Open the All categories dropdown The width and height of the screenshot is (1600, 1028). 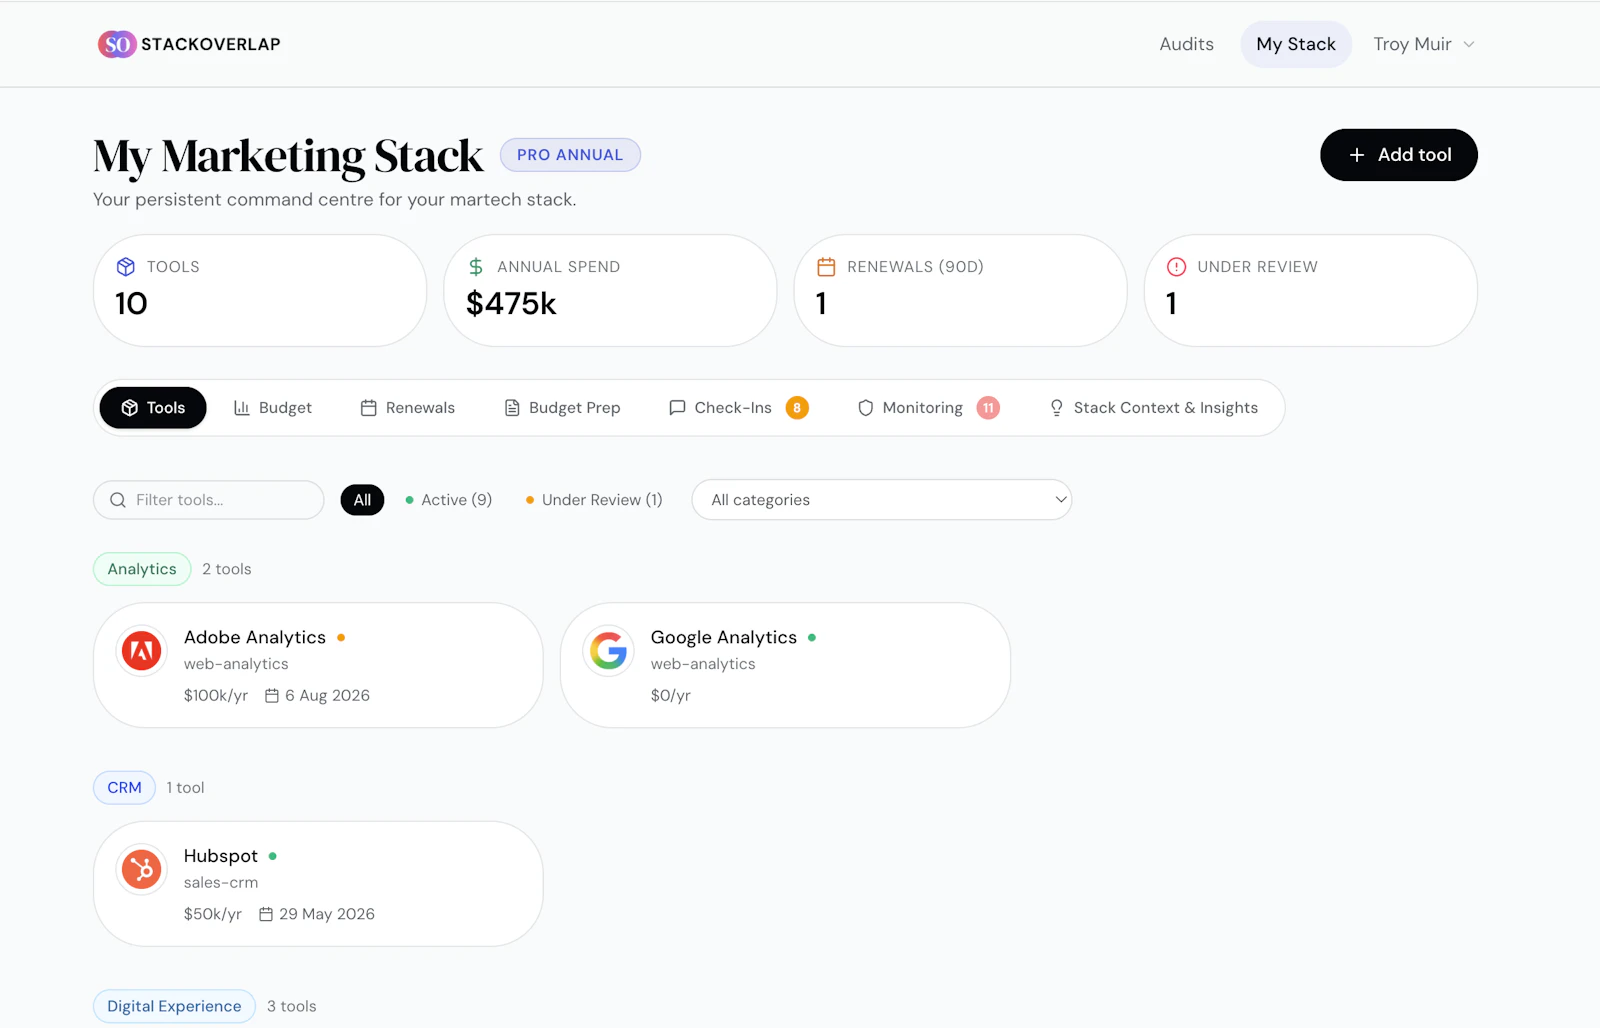[882, 500]
